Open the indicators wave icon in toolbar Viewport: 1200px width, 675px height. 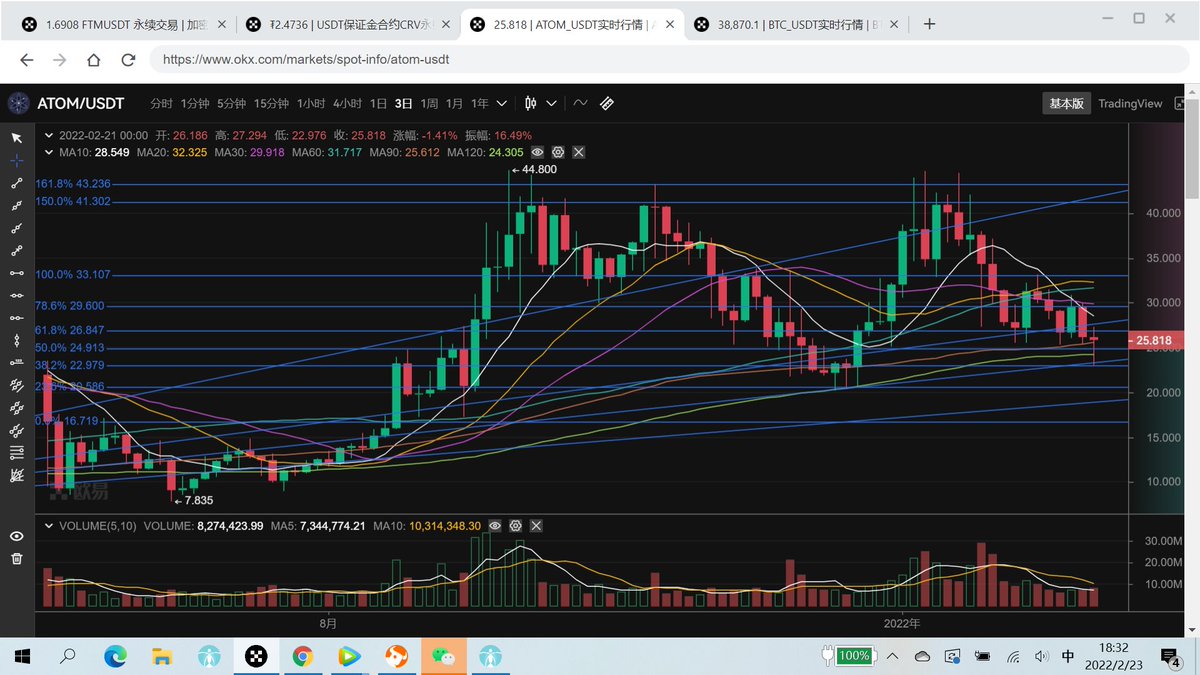580,103
